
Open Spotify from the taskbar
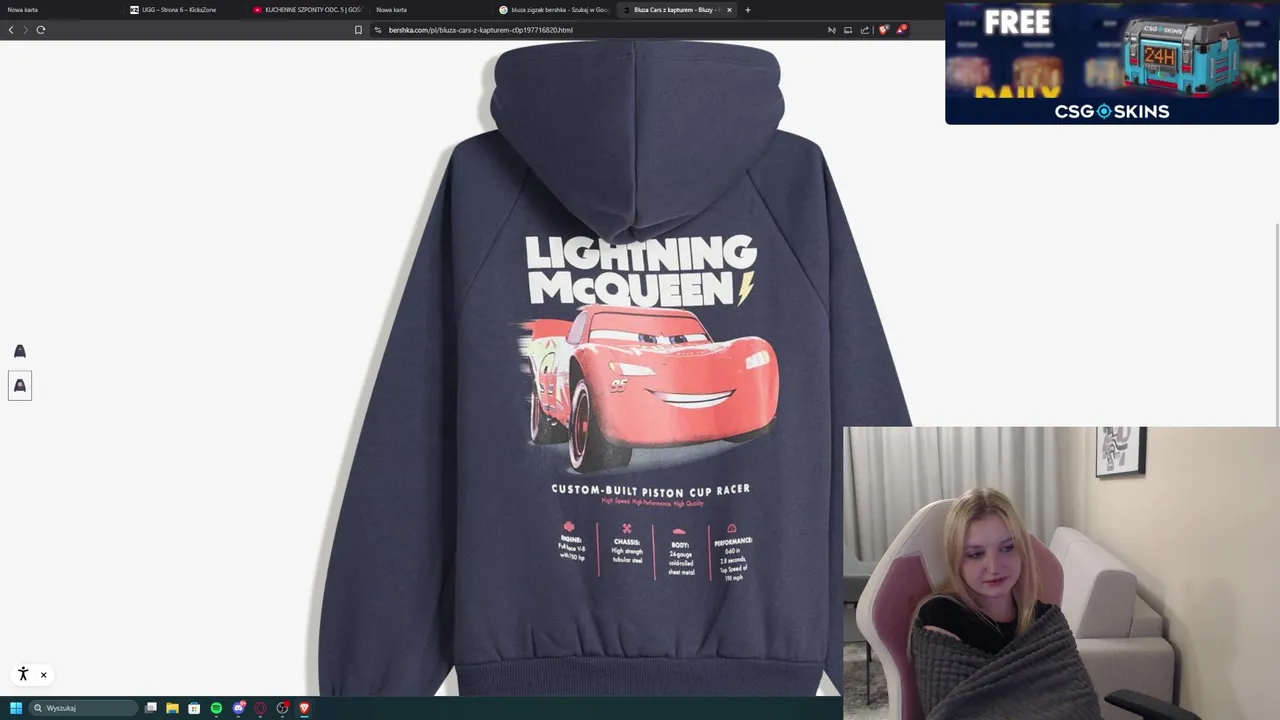tap(216, 708)
